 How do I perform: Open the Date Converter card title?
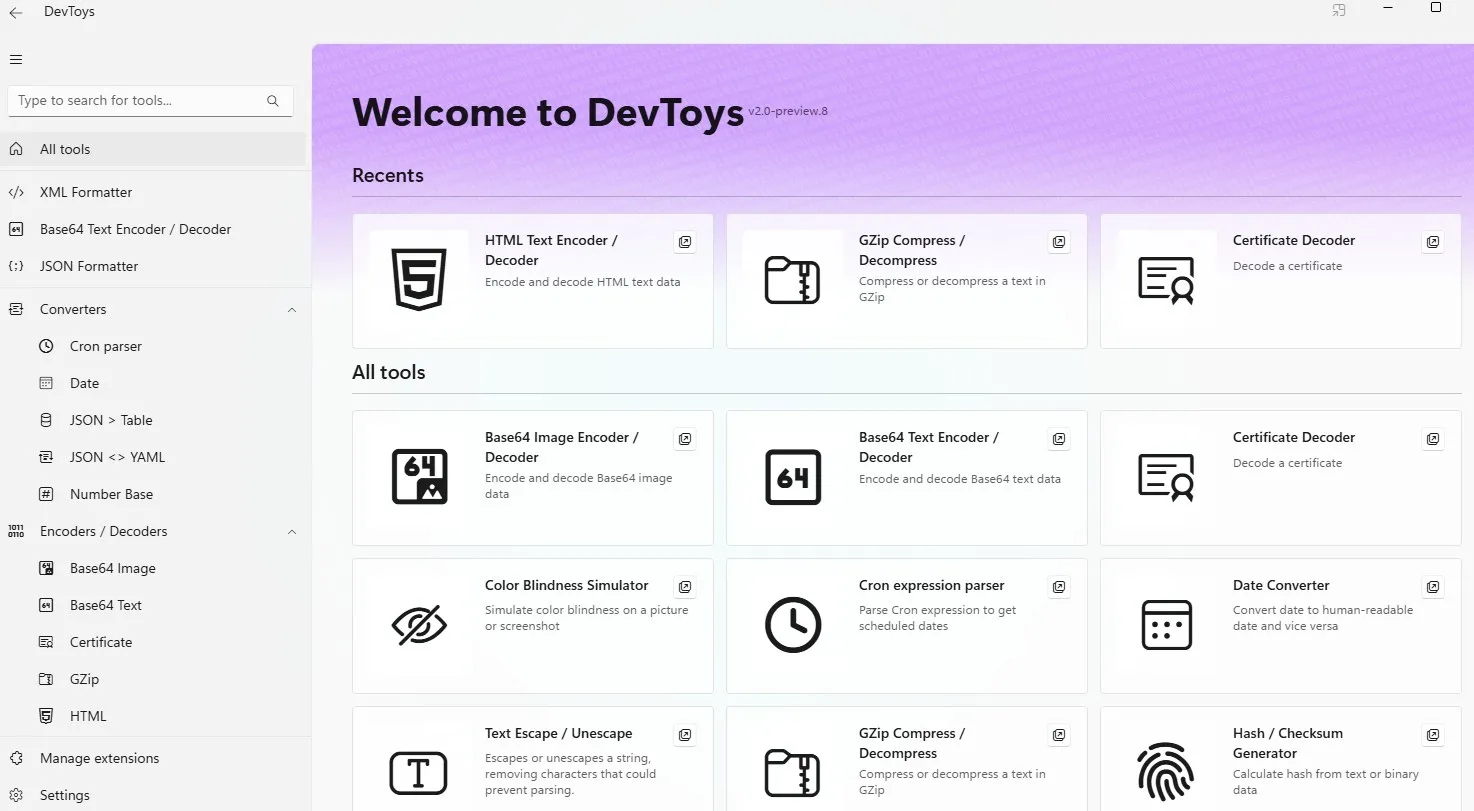pos(1281,585)
